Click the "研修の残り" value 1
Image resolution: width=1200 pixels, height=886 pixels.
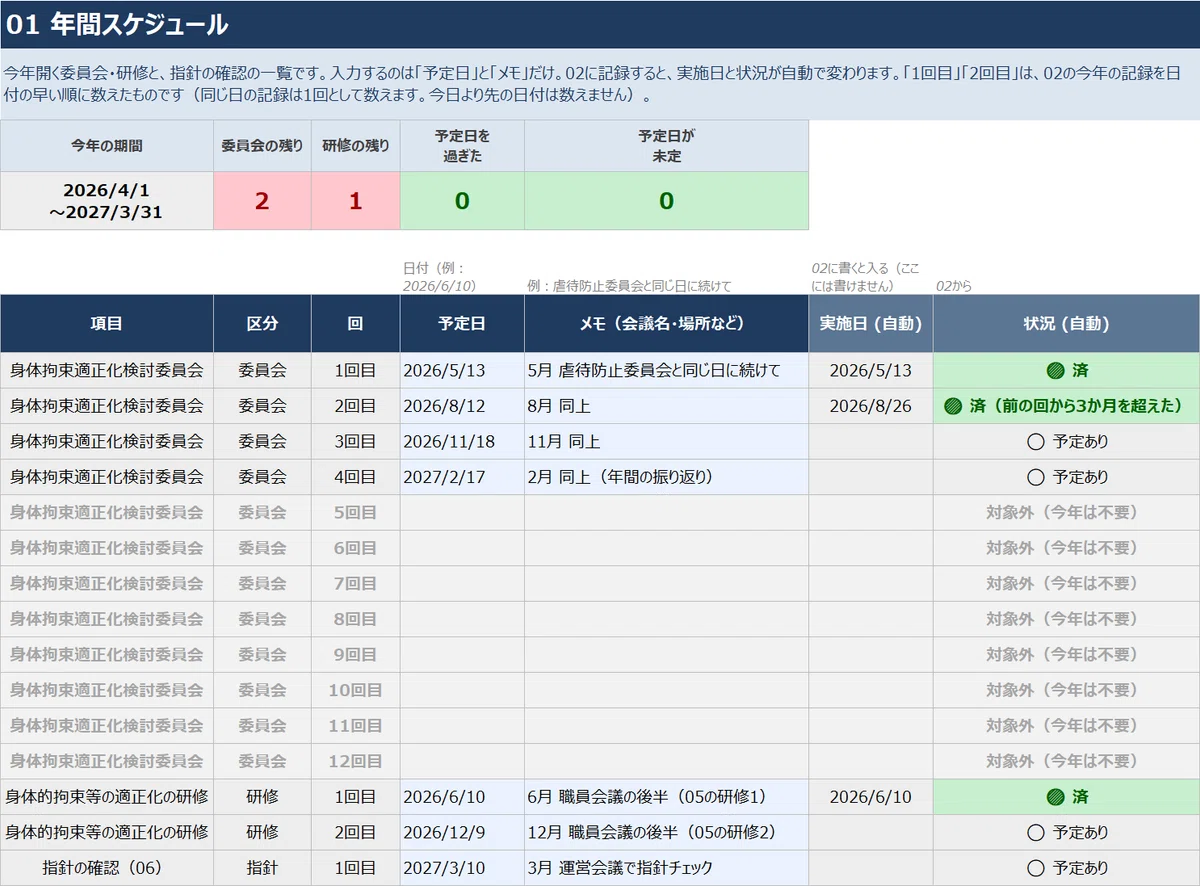pos(355,201)
